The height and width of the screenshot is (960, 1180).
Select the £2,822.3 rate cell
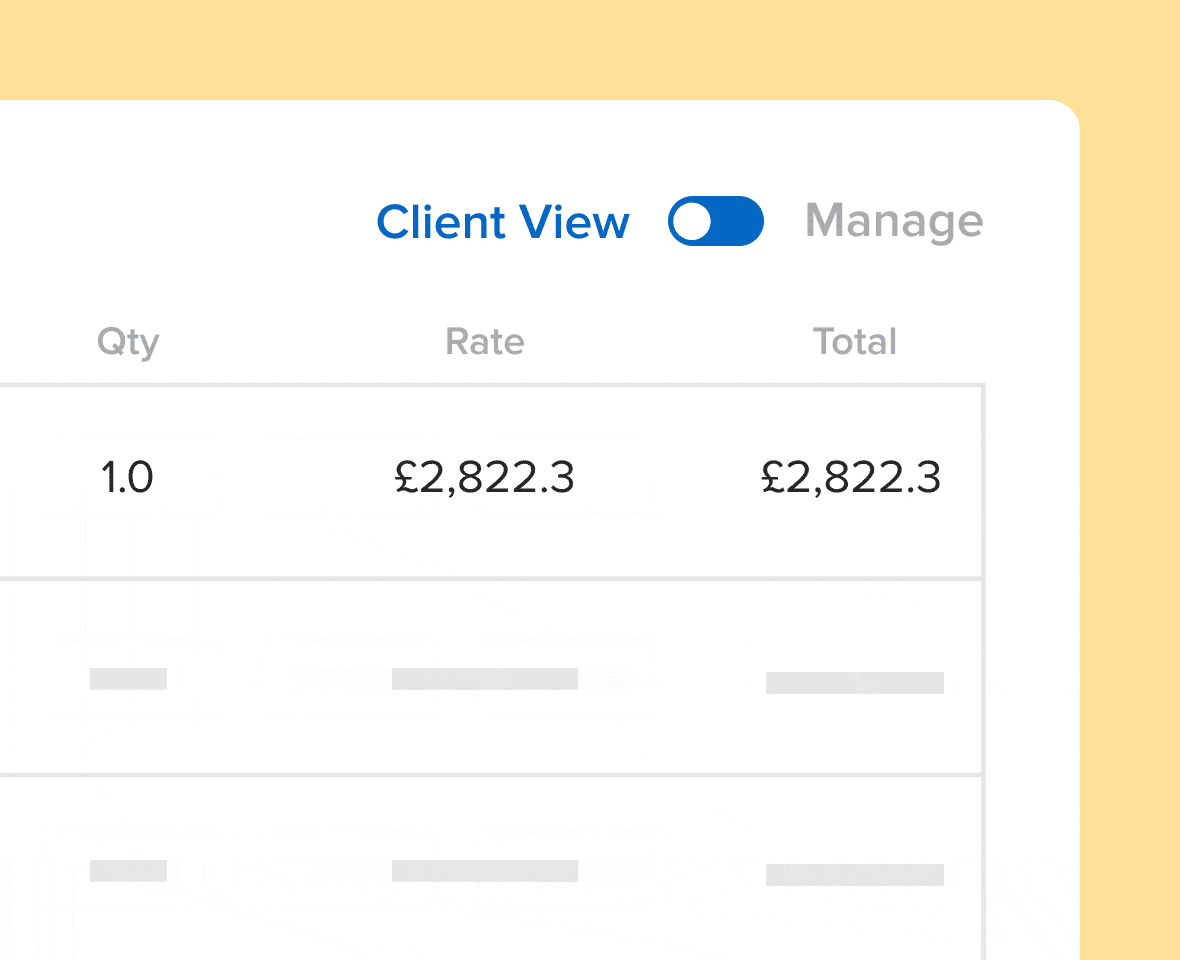[485, 478]
